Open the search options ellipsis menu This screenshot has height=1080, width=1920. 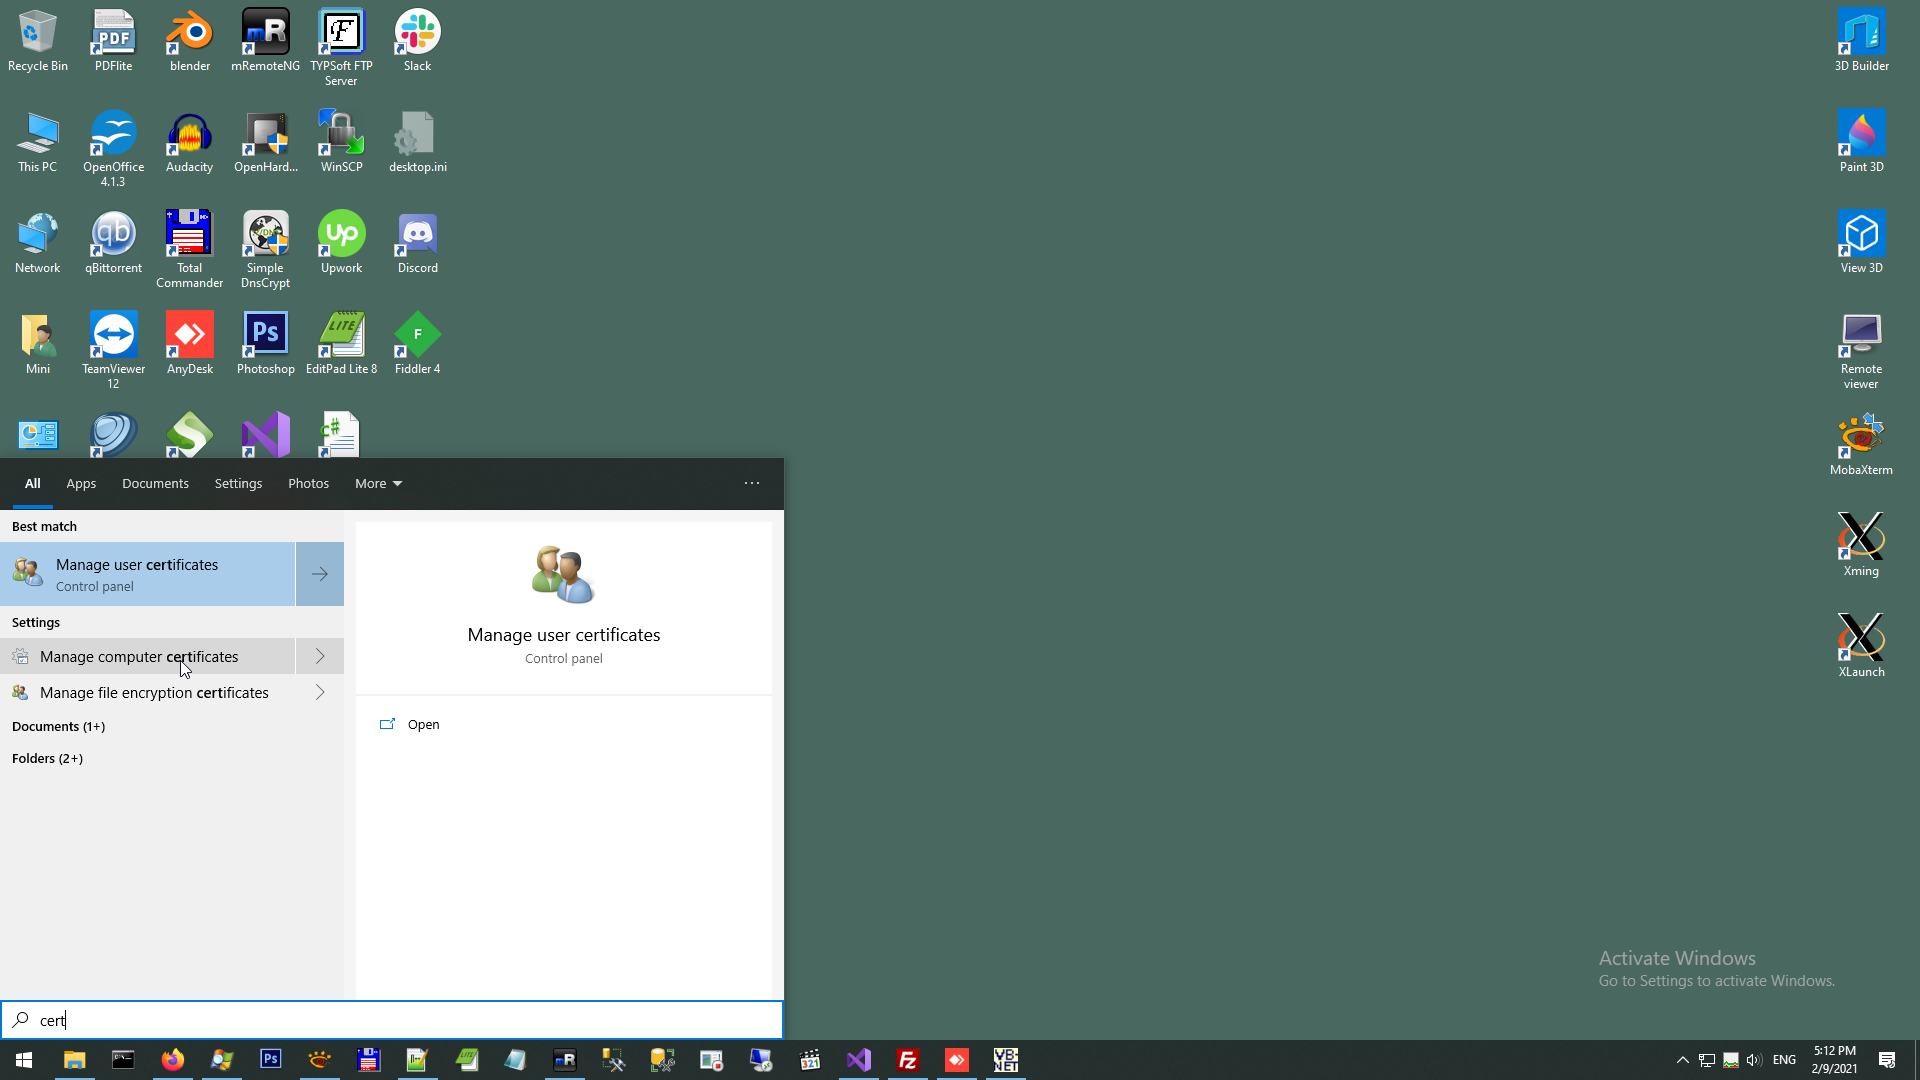pos(752,484)
